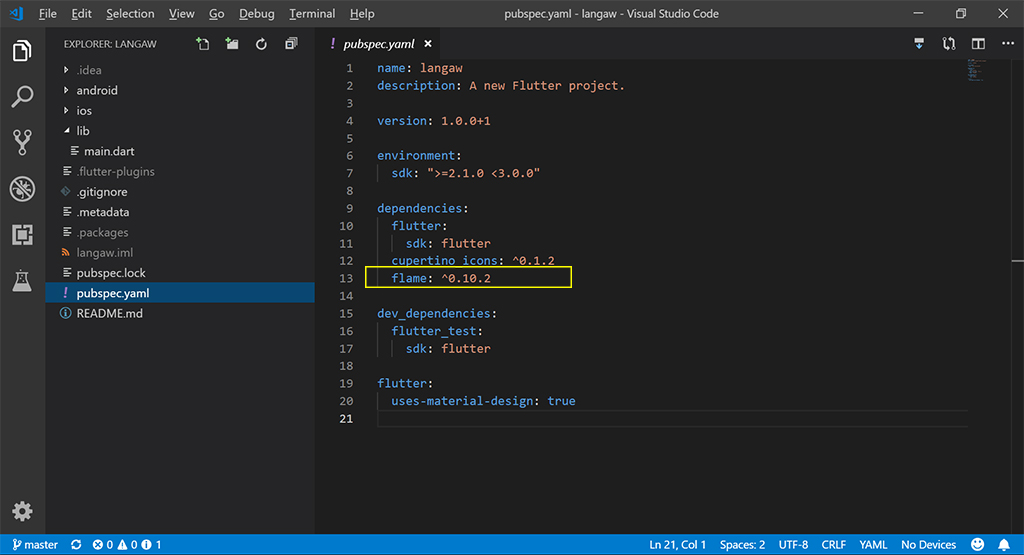Click the Refresh Explorer icon

pos(261,44)
